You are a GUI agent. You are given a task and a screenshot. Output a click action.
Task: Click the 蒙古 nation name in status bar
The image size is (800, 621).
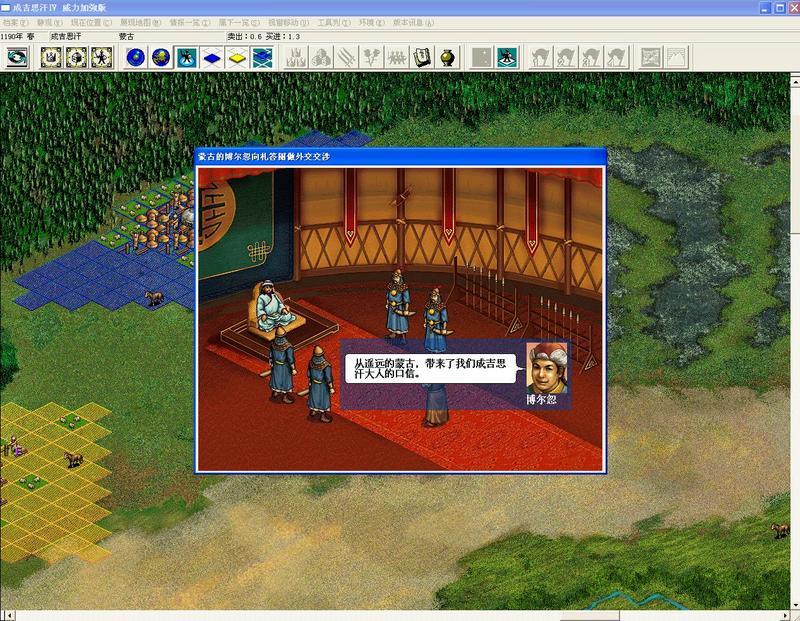coord(127,36)
